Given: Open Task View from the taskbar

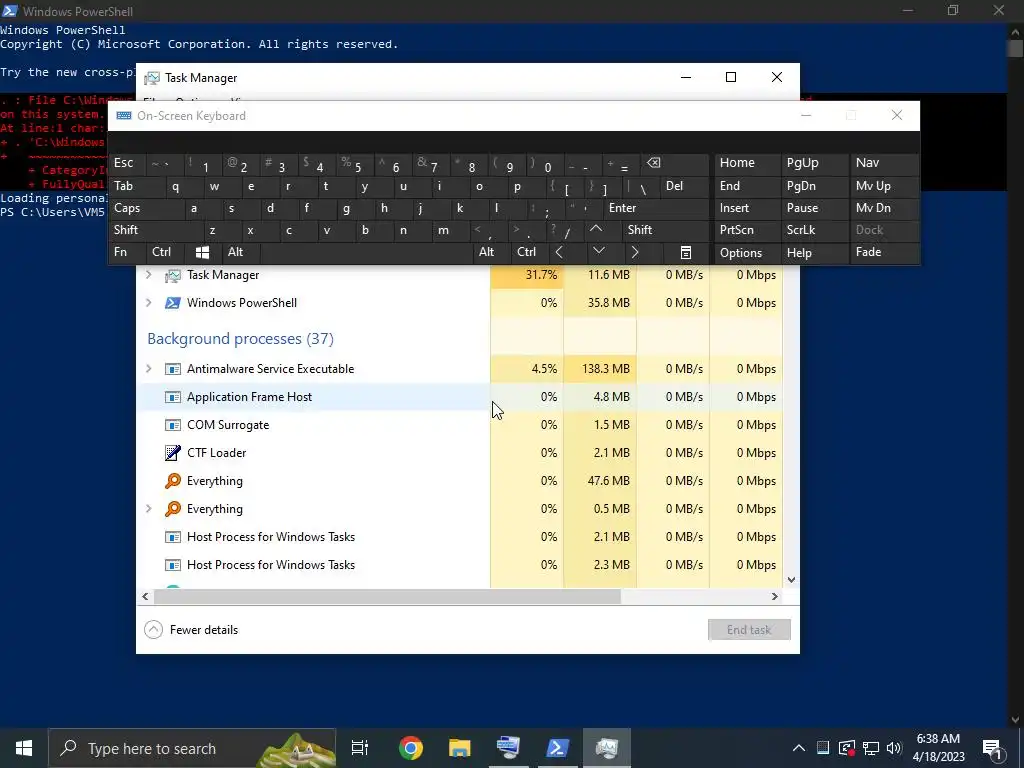Looking at the screenshot, I should [360, 748].
